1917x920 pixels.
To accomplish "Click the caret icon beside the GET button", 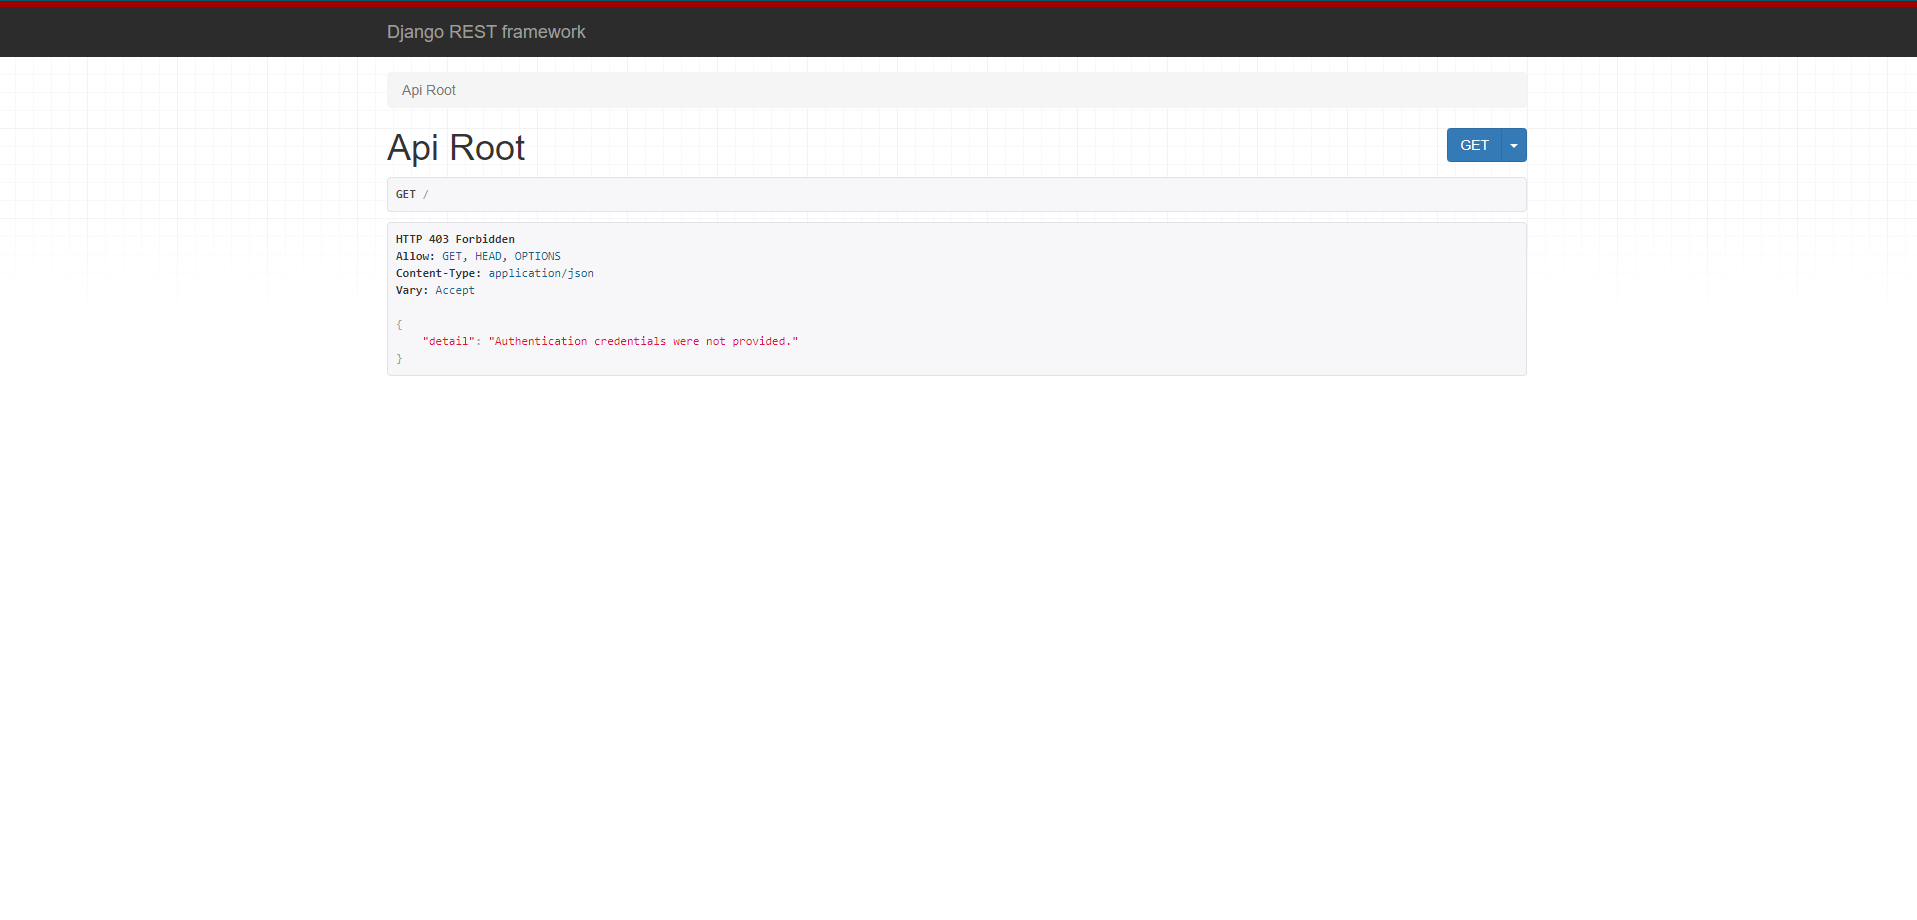I will tap(1512, 145).
